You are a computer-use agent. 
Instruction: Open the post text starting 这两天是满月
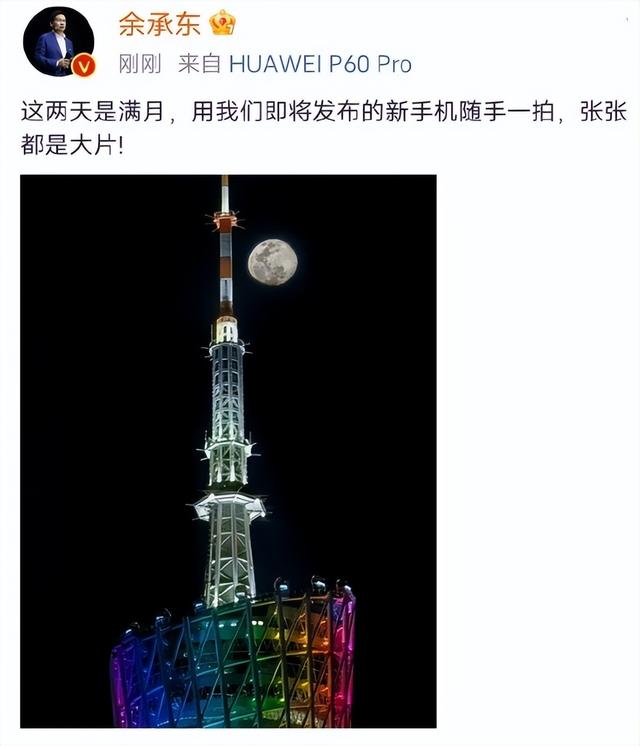pos(324,128)
